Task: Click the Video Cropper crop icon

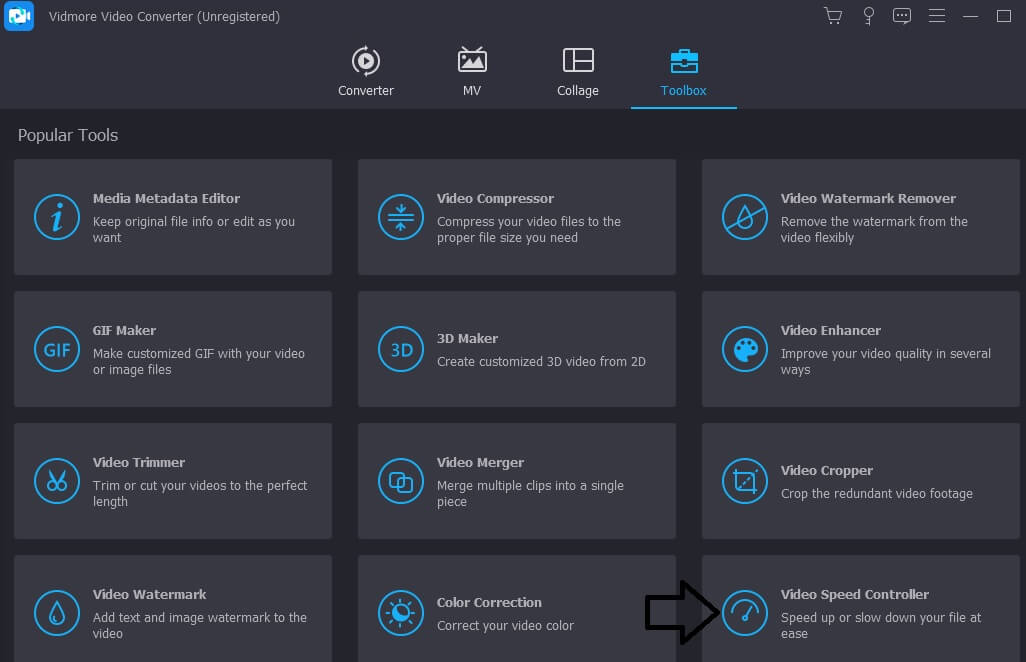Action: point(745,481)
